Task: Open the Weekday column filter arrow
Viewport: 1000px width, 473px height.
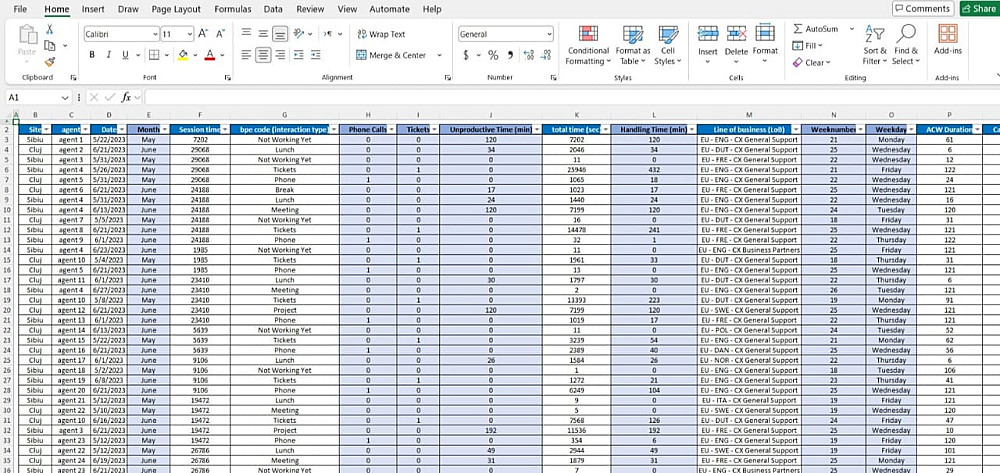Action: click(911, 129)
